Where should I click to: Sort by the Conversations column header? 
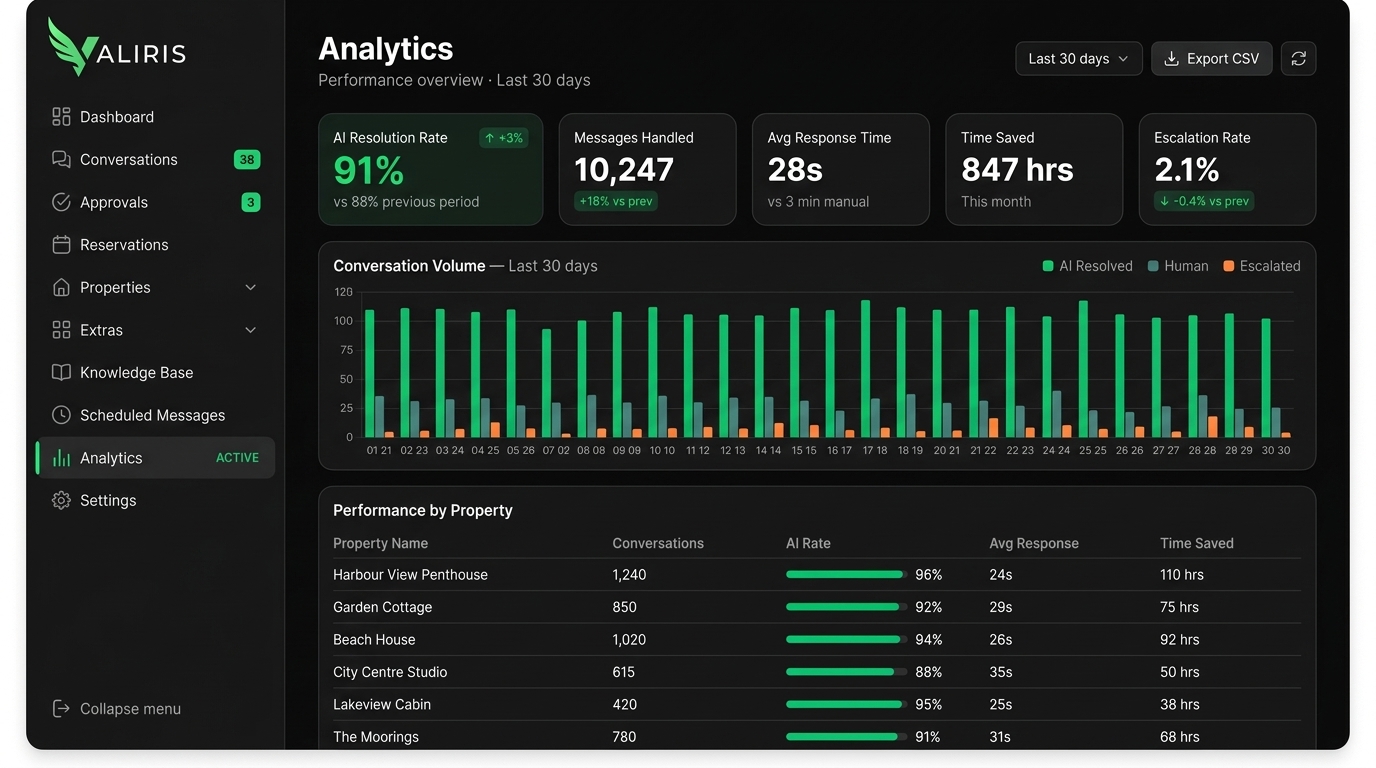pos(658,544)
